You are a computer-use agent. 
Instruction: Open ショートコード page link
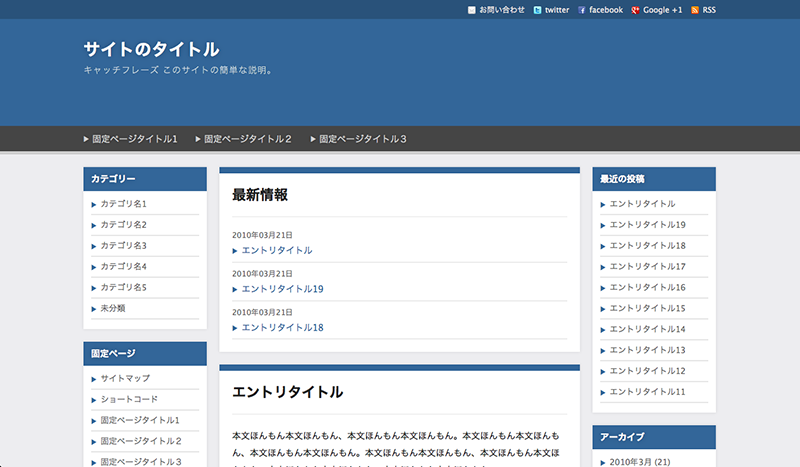tap(129, 399)
